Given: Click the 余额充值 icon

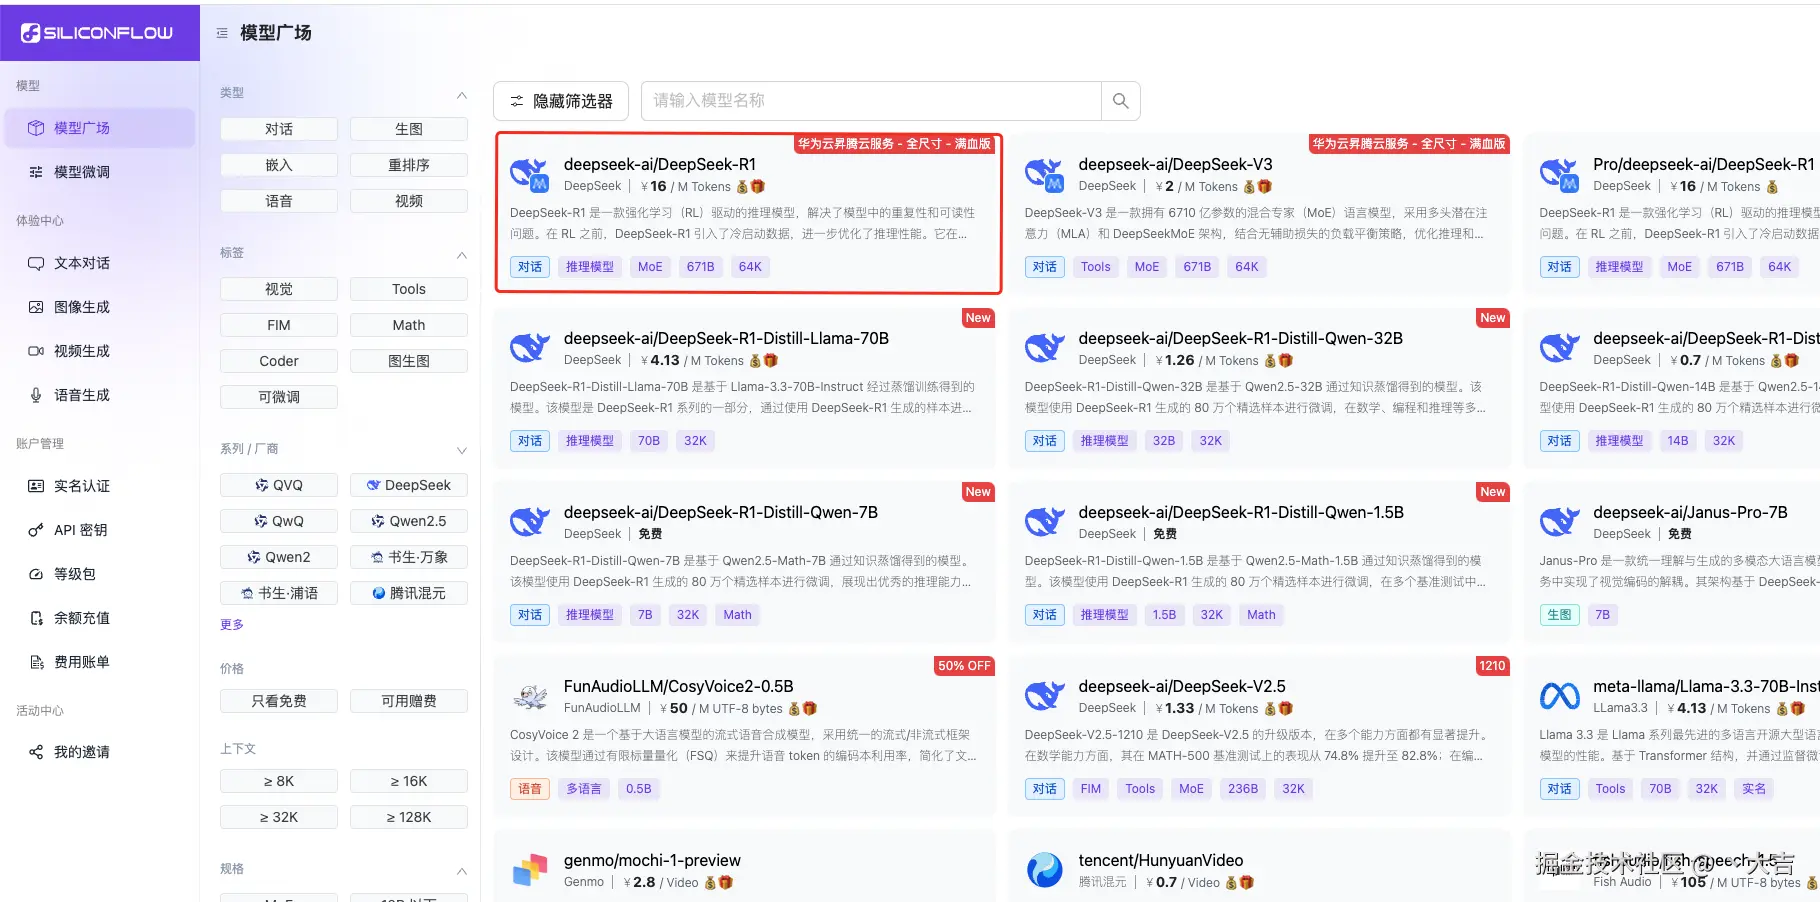Looking at the screenshot, I should [x=36, y=618].
